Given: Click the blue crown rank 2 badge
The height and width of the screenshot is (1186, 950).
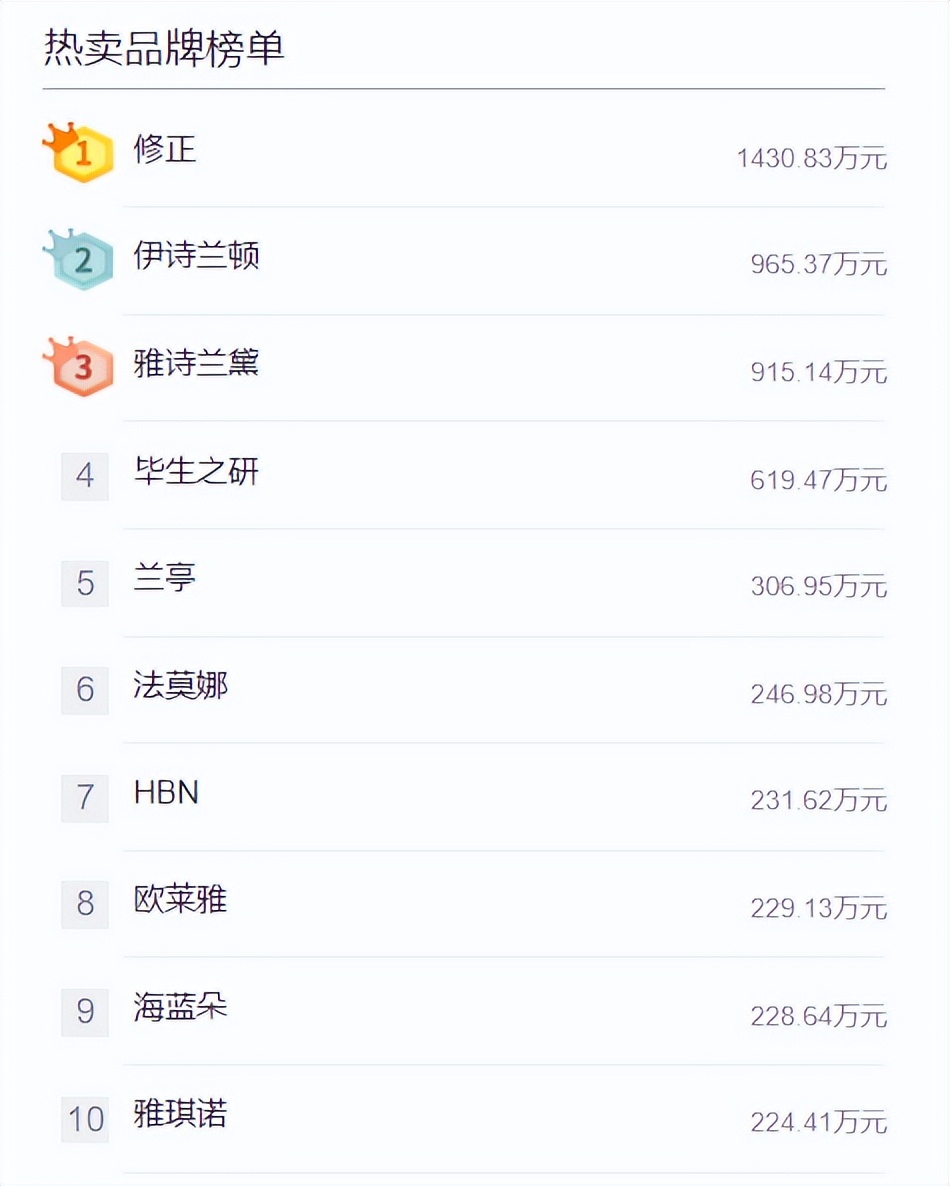Looking at the screenshot, I should point(80,260).
